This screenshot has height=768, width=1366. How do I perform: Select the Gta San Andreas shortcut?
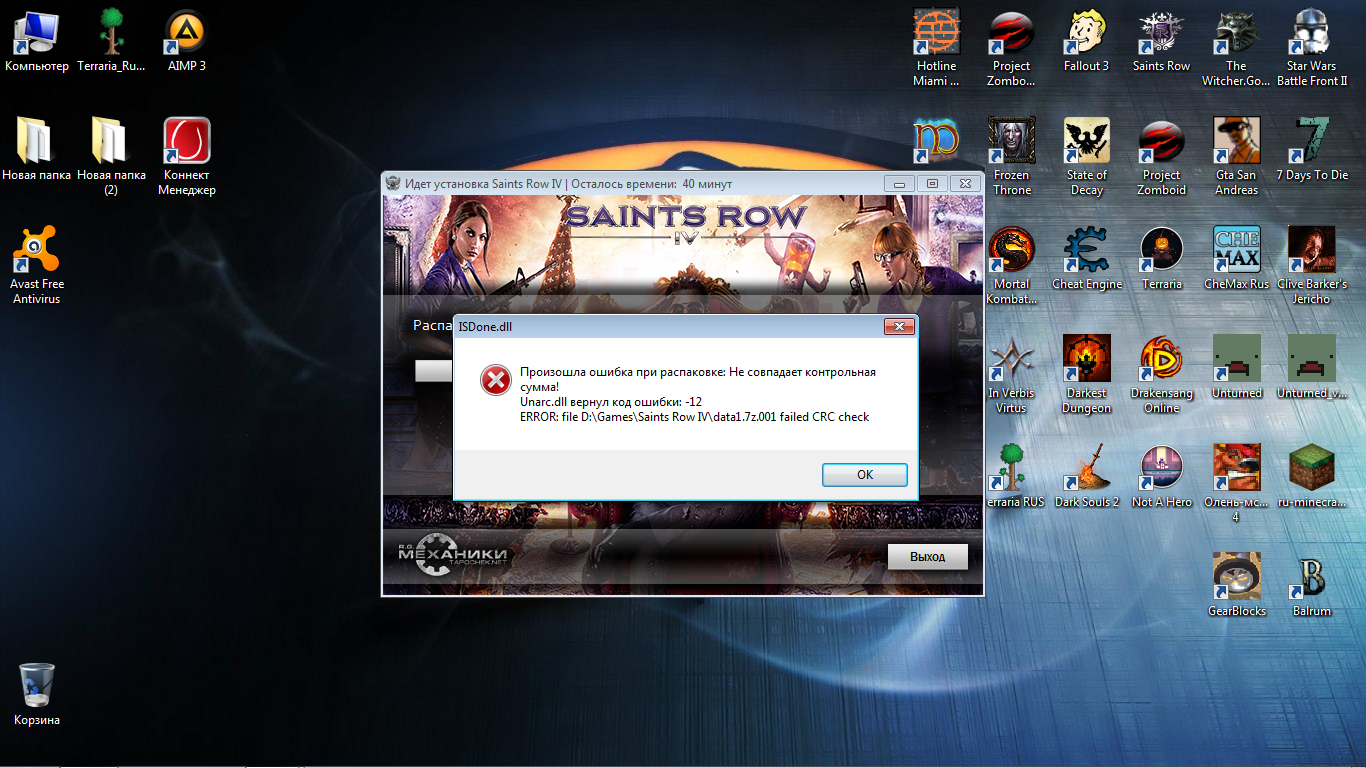pyautogui.click(x=1236, y=157)
